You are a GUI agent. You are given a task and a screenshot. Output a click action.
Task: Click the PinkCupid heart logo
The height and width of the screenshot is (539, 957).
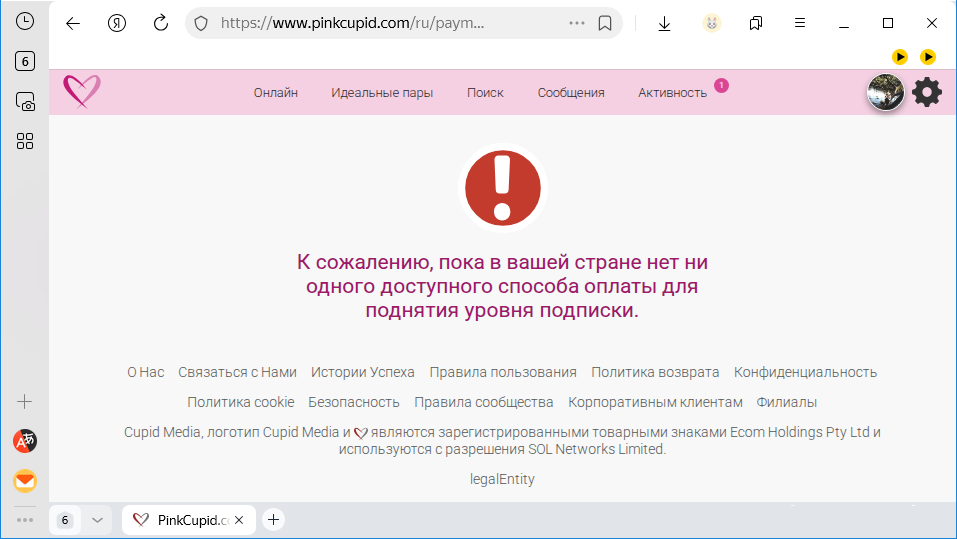[x=82, y=92]
